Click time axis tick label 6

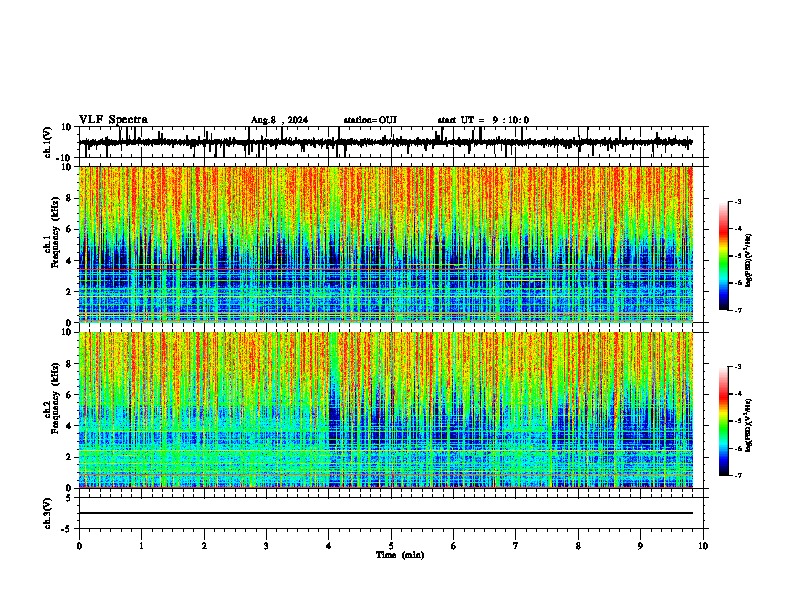pyautogui.click(x=454, y=546)
